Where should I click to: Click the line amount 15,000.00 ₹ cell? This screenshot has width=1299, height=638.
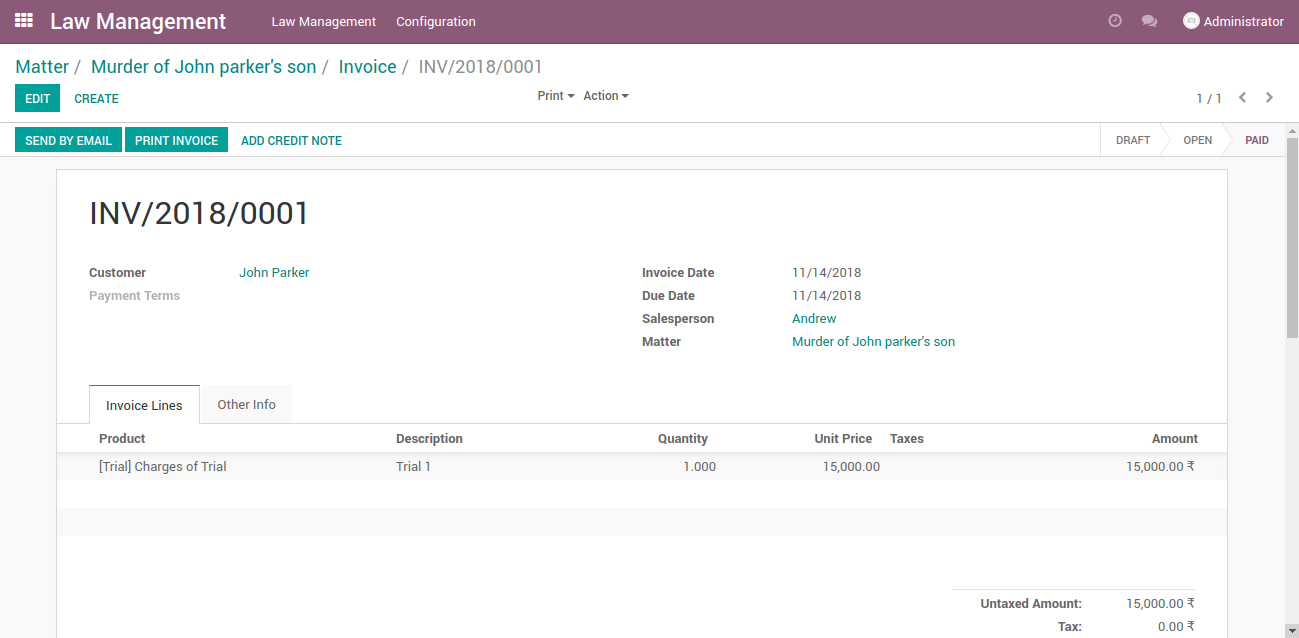coord(1160,466)
